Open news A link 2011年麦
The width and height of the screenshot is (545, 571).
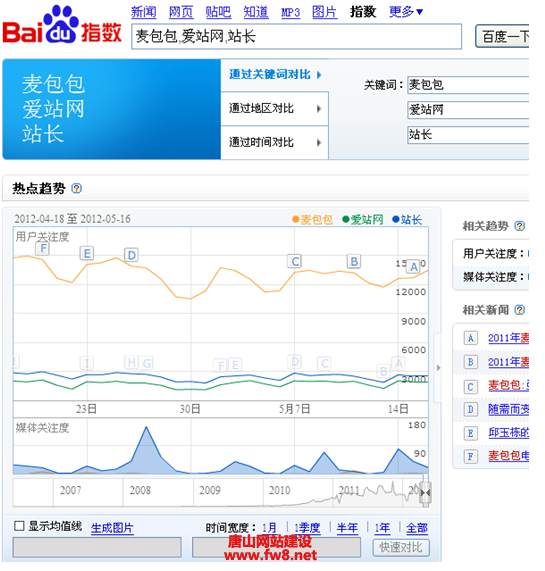click(x=508, y=338)
